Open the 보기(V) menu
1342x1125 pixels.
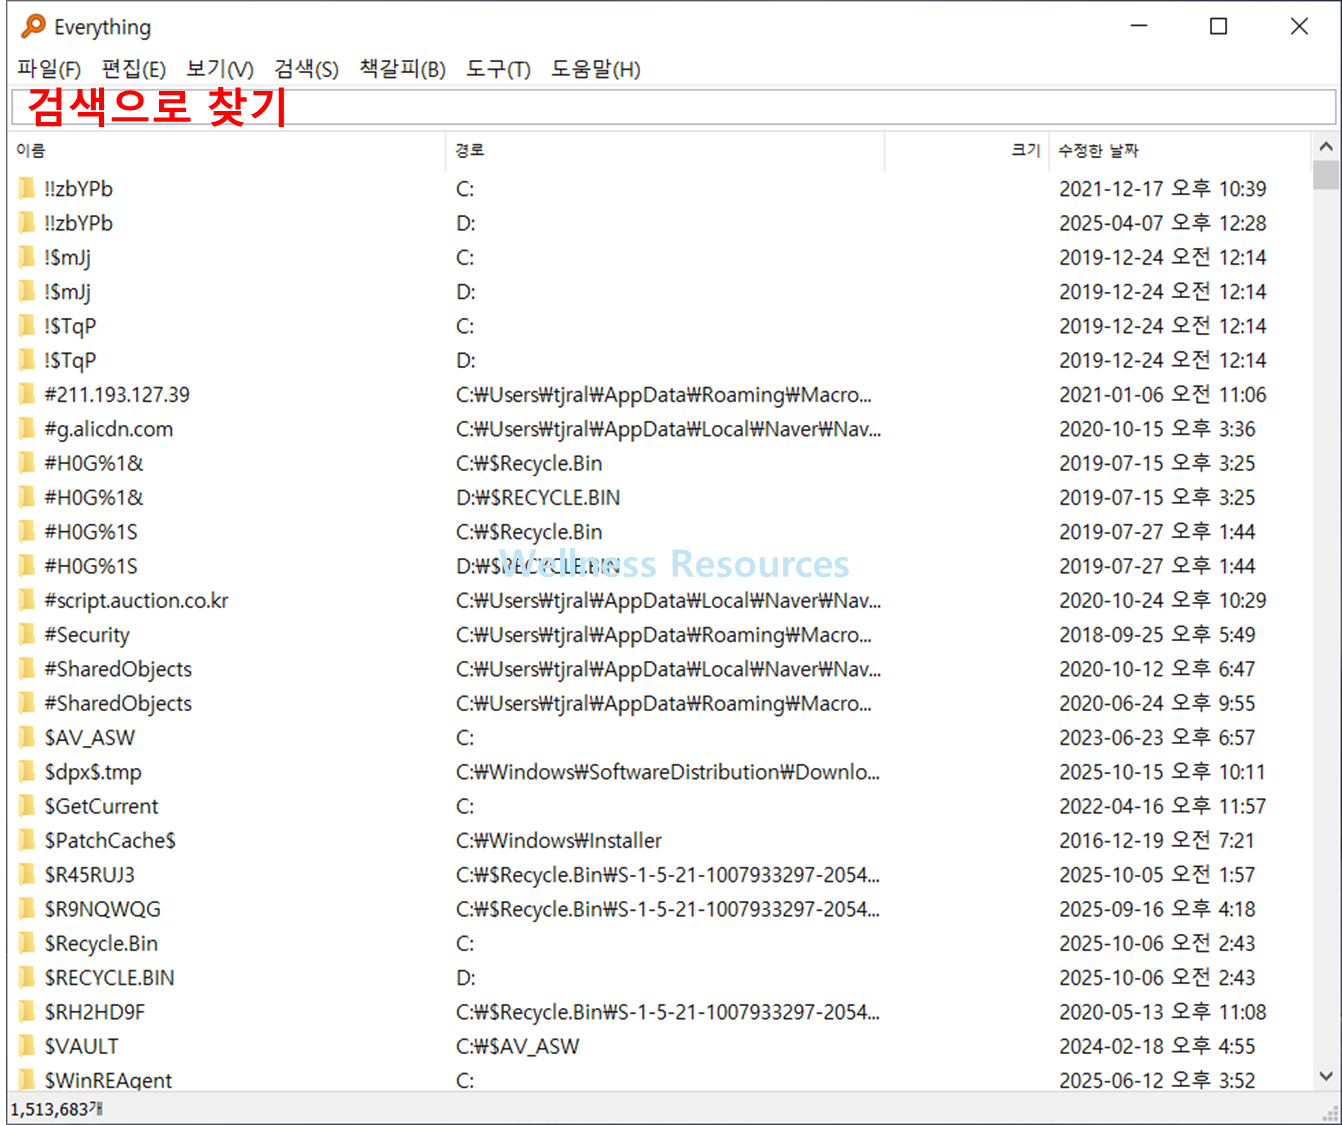[220, 69]
